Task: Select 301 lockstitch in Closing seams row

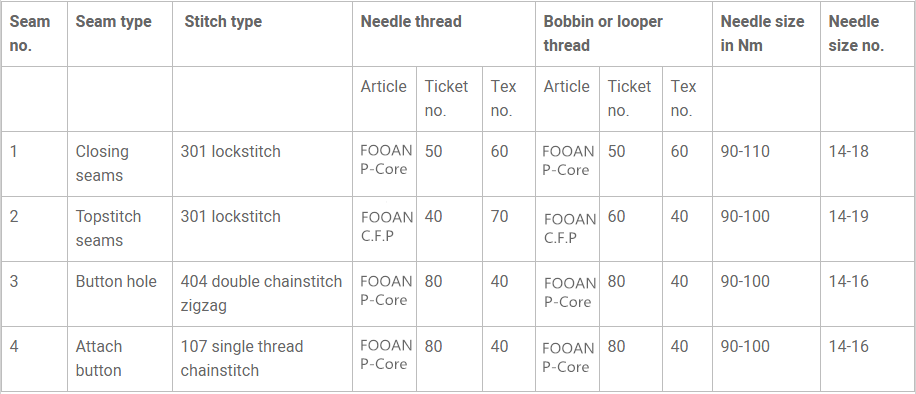Action: pyautogui.click(x=262, y=164)
